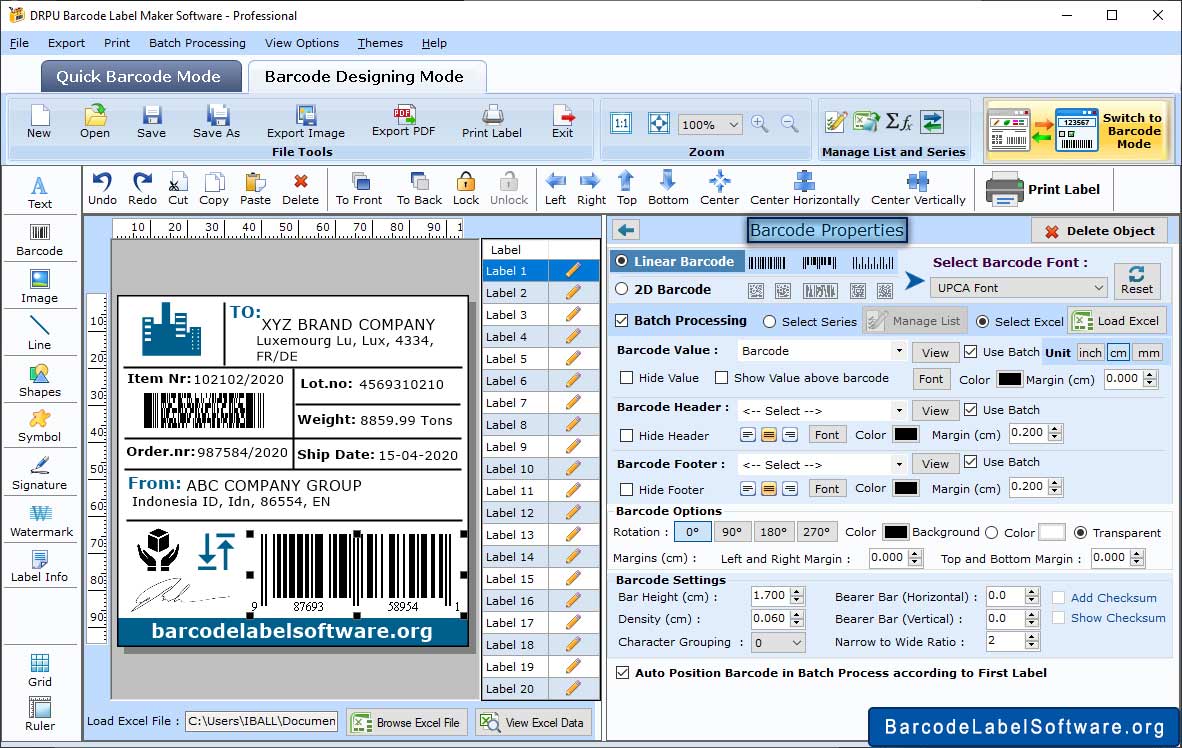
Task: Increase the Density stepper value
Action: [x=798, y=614]
